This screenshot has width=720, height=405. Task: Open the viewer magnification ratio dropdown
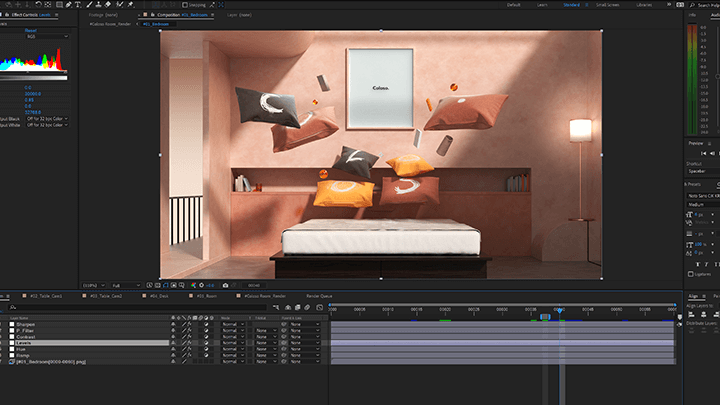[93, 285]
